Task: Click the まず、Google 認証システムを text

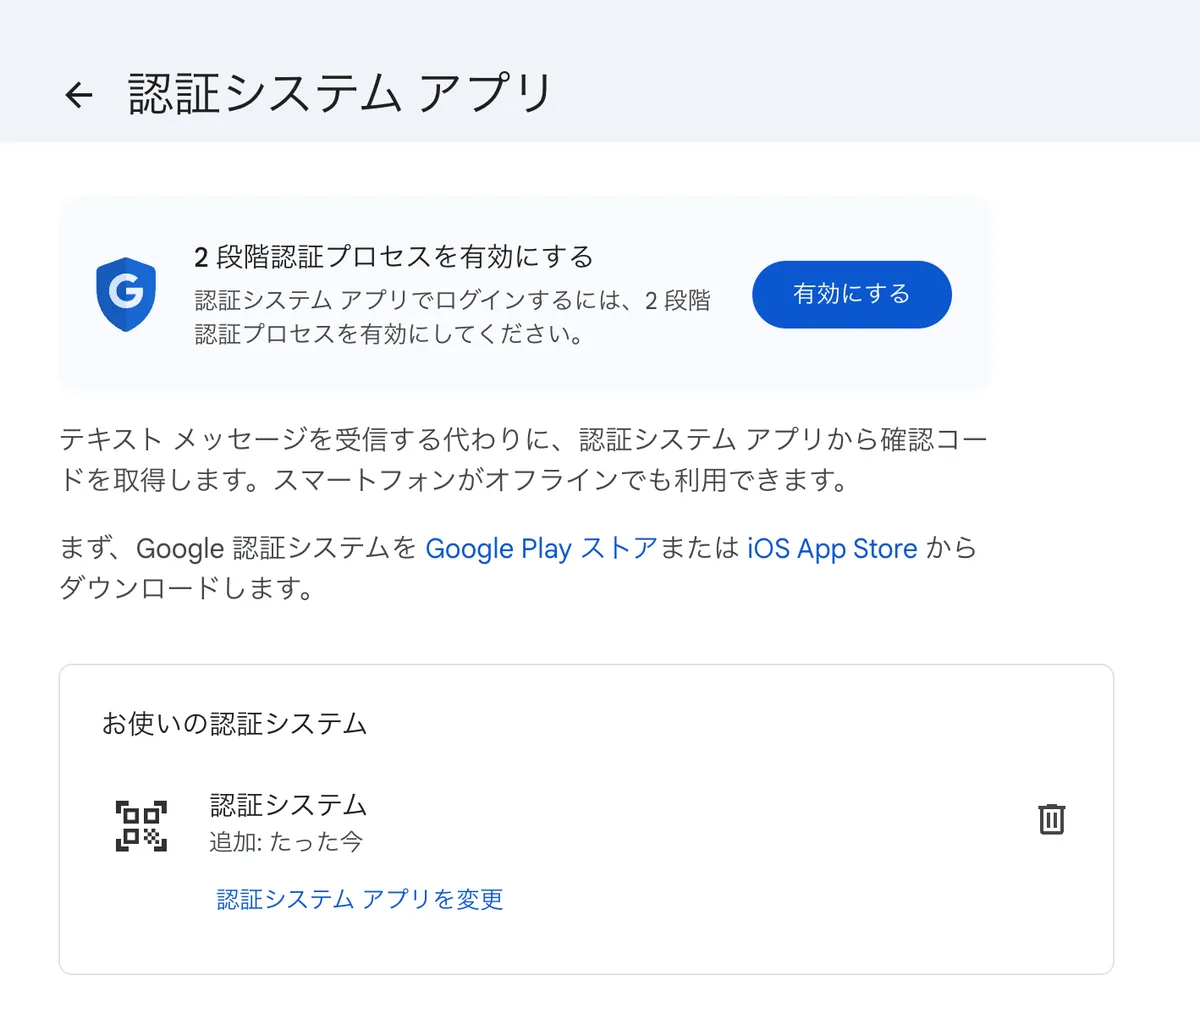Action: coord(238,549)
